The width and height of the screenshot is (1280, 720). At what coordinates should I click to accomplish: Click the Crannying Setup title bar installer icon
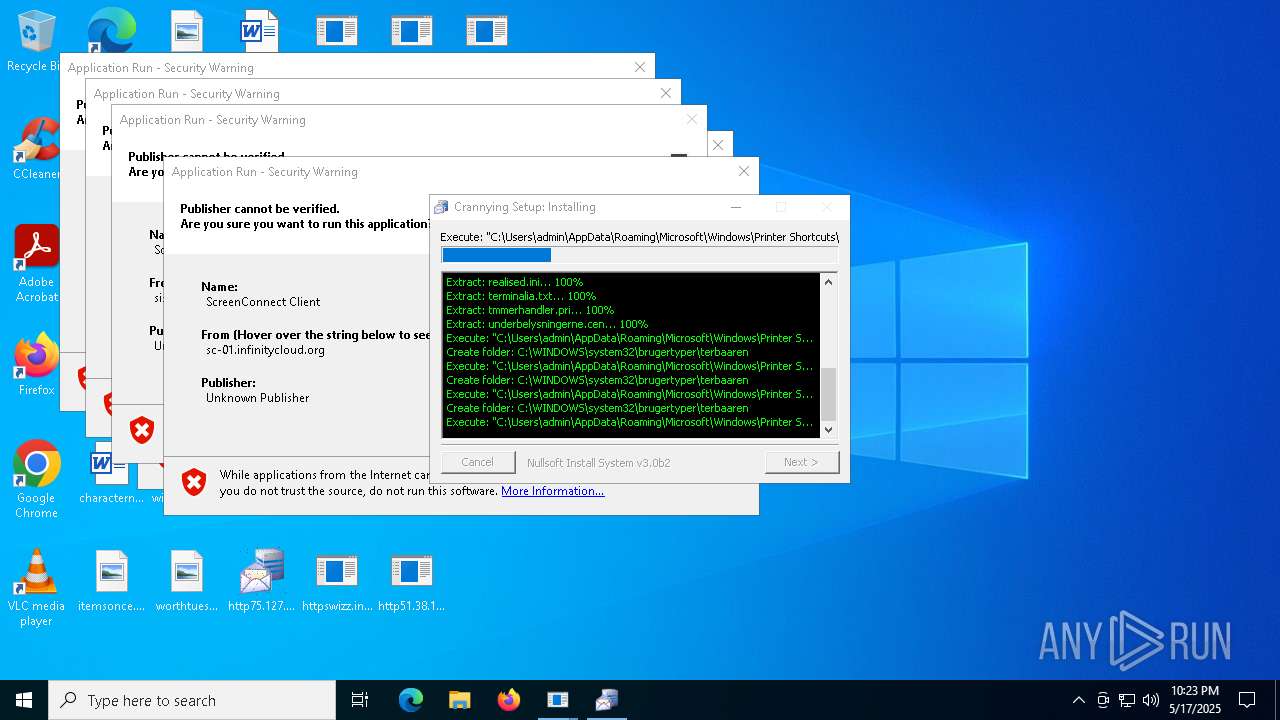(x=441, y=207)
